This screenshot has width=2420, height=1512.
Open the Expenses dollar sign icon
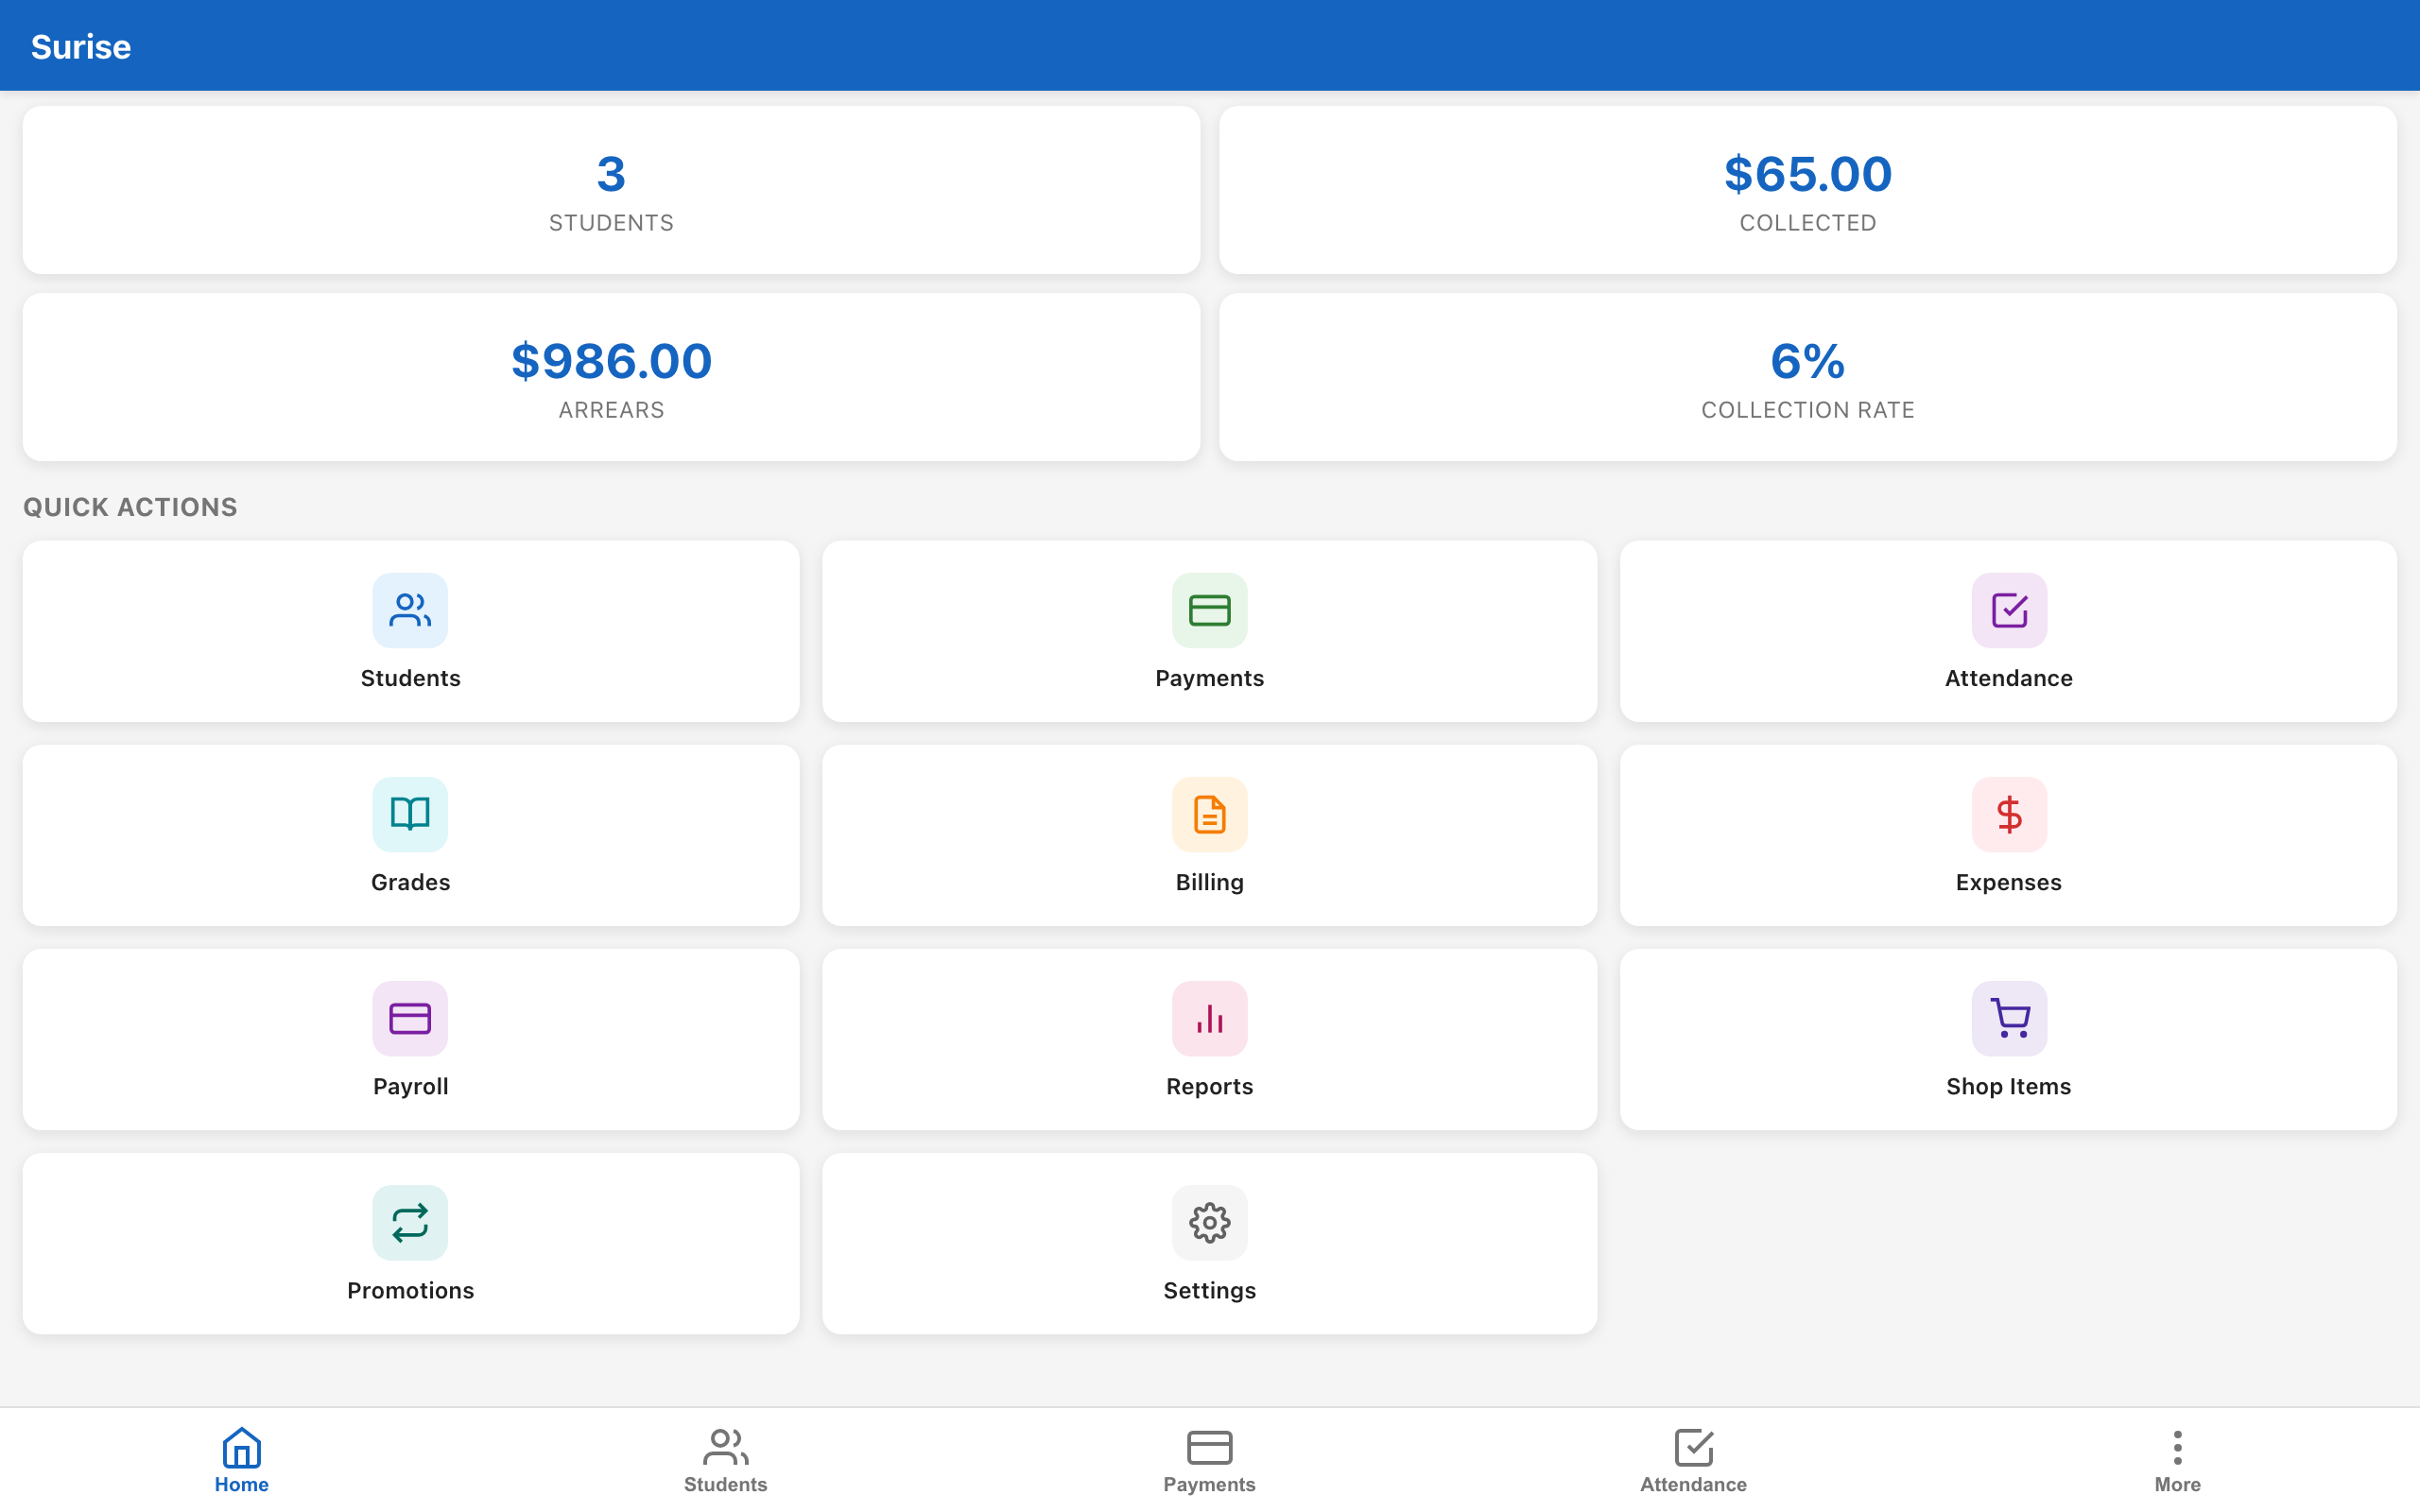click(2008, 814)
